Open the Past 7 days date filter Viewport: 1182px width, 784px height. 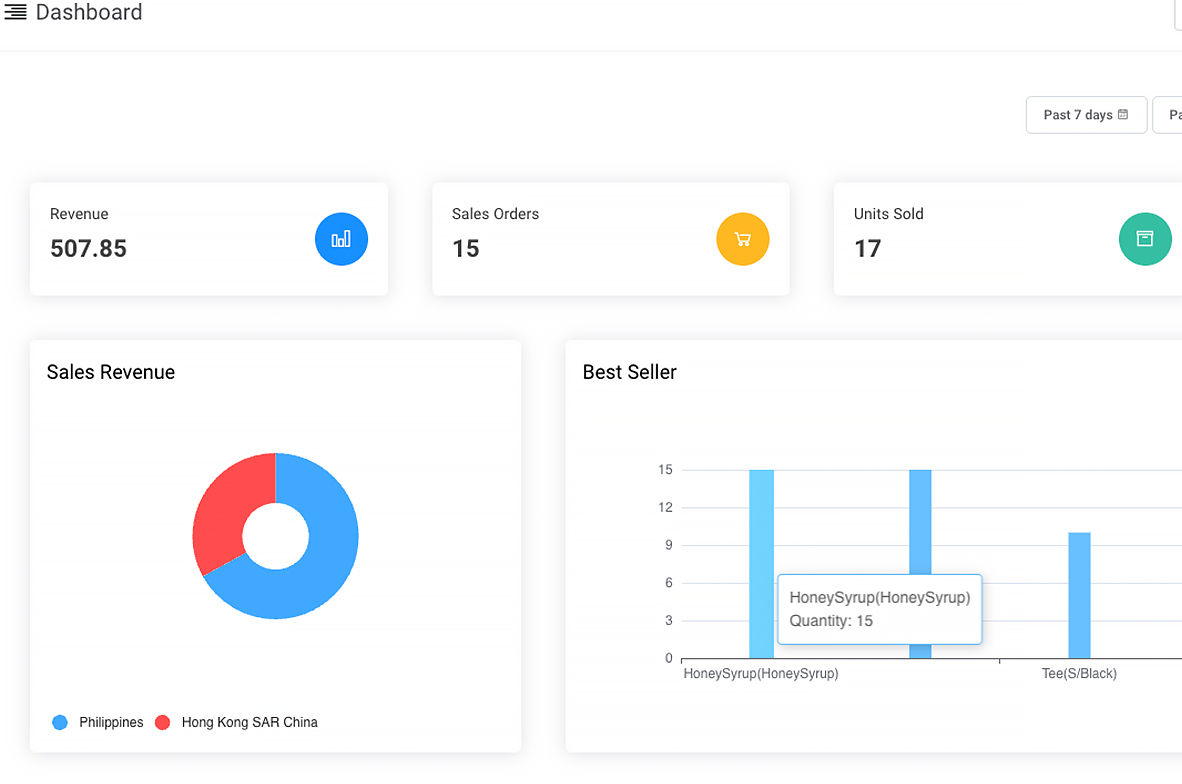pos(1086,114)
